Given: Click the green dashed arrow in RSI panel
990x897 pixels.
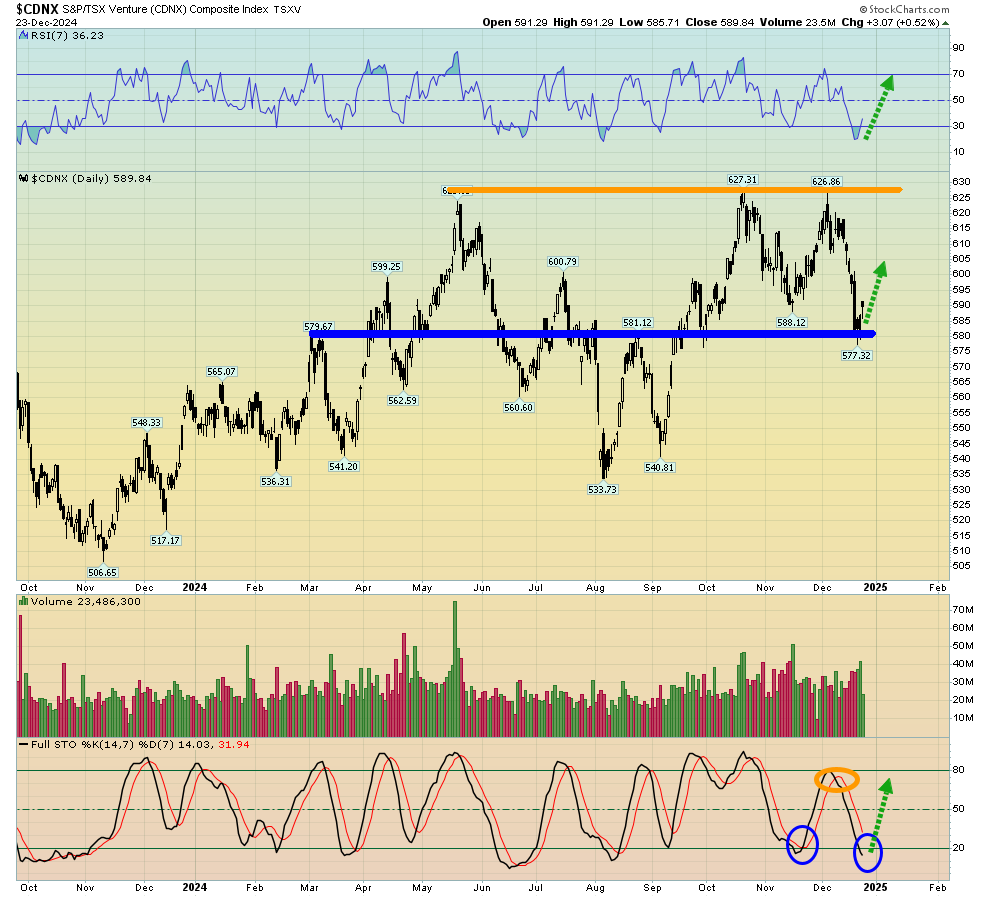Looking at the screenshot, I should point(878,107).
